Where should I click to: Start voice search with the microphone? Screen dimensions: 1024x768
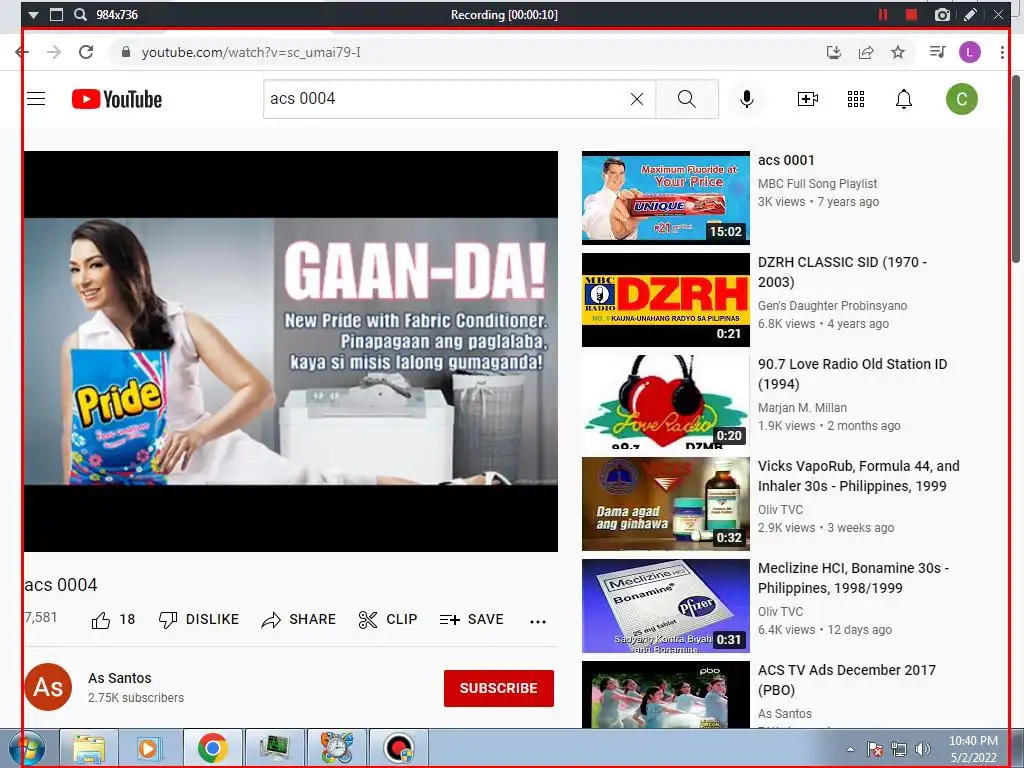coord(747,99)
